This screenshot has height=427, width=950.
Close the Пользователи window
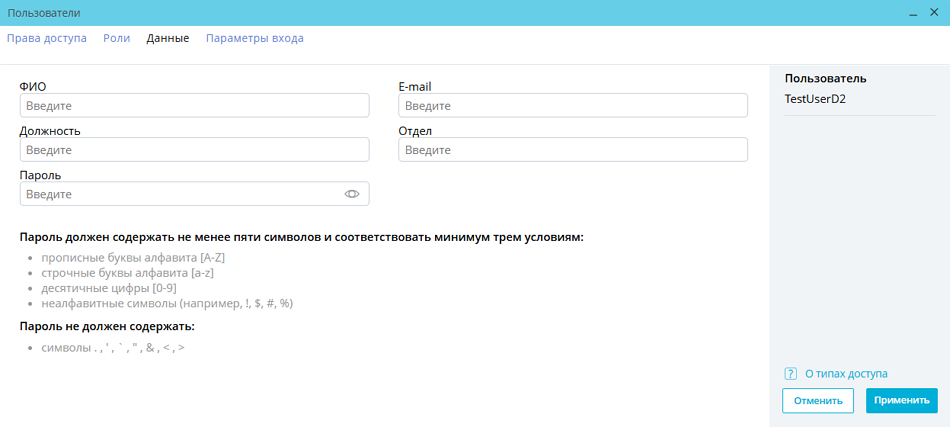tap(933, 13)
